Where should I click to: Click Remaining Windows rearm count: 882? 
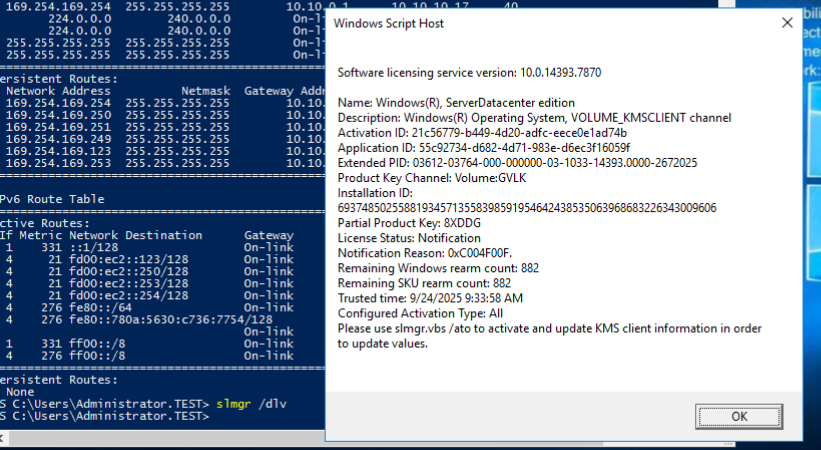[x=438, y=268]
